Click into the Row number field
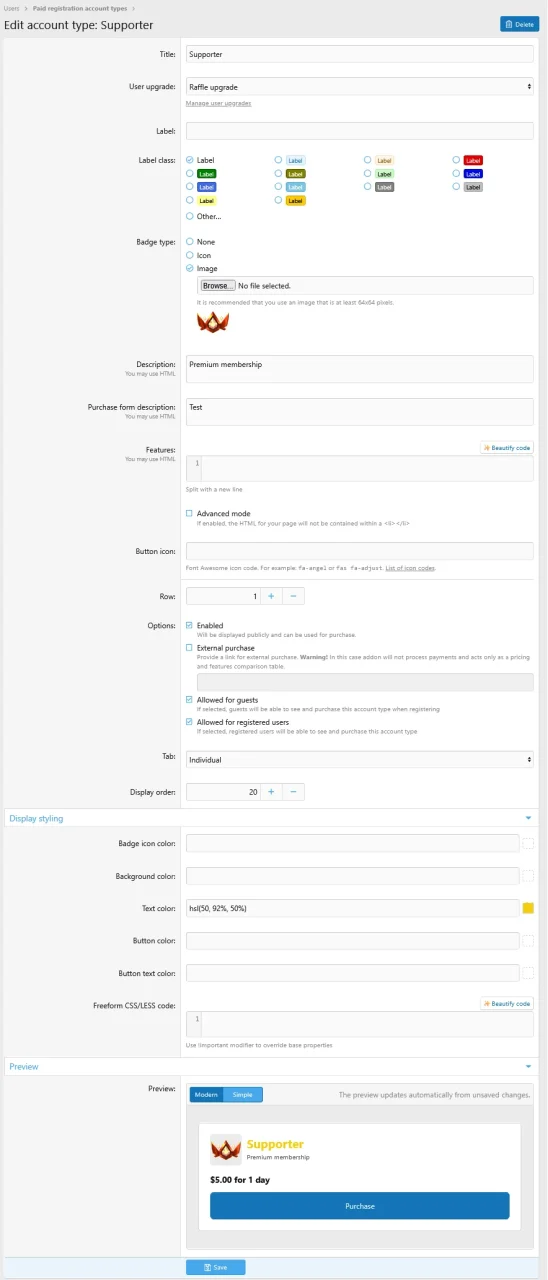548x1280 pixels. pos(223,596)
